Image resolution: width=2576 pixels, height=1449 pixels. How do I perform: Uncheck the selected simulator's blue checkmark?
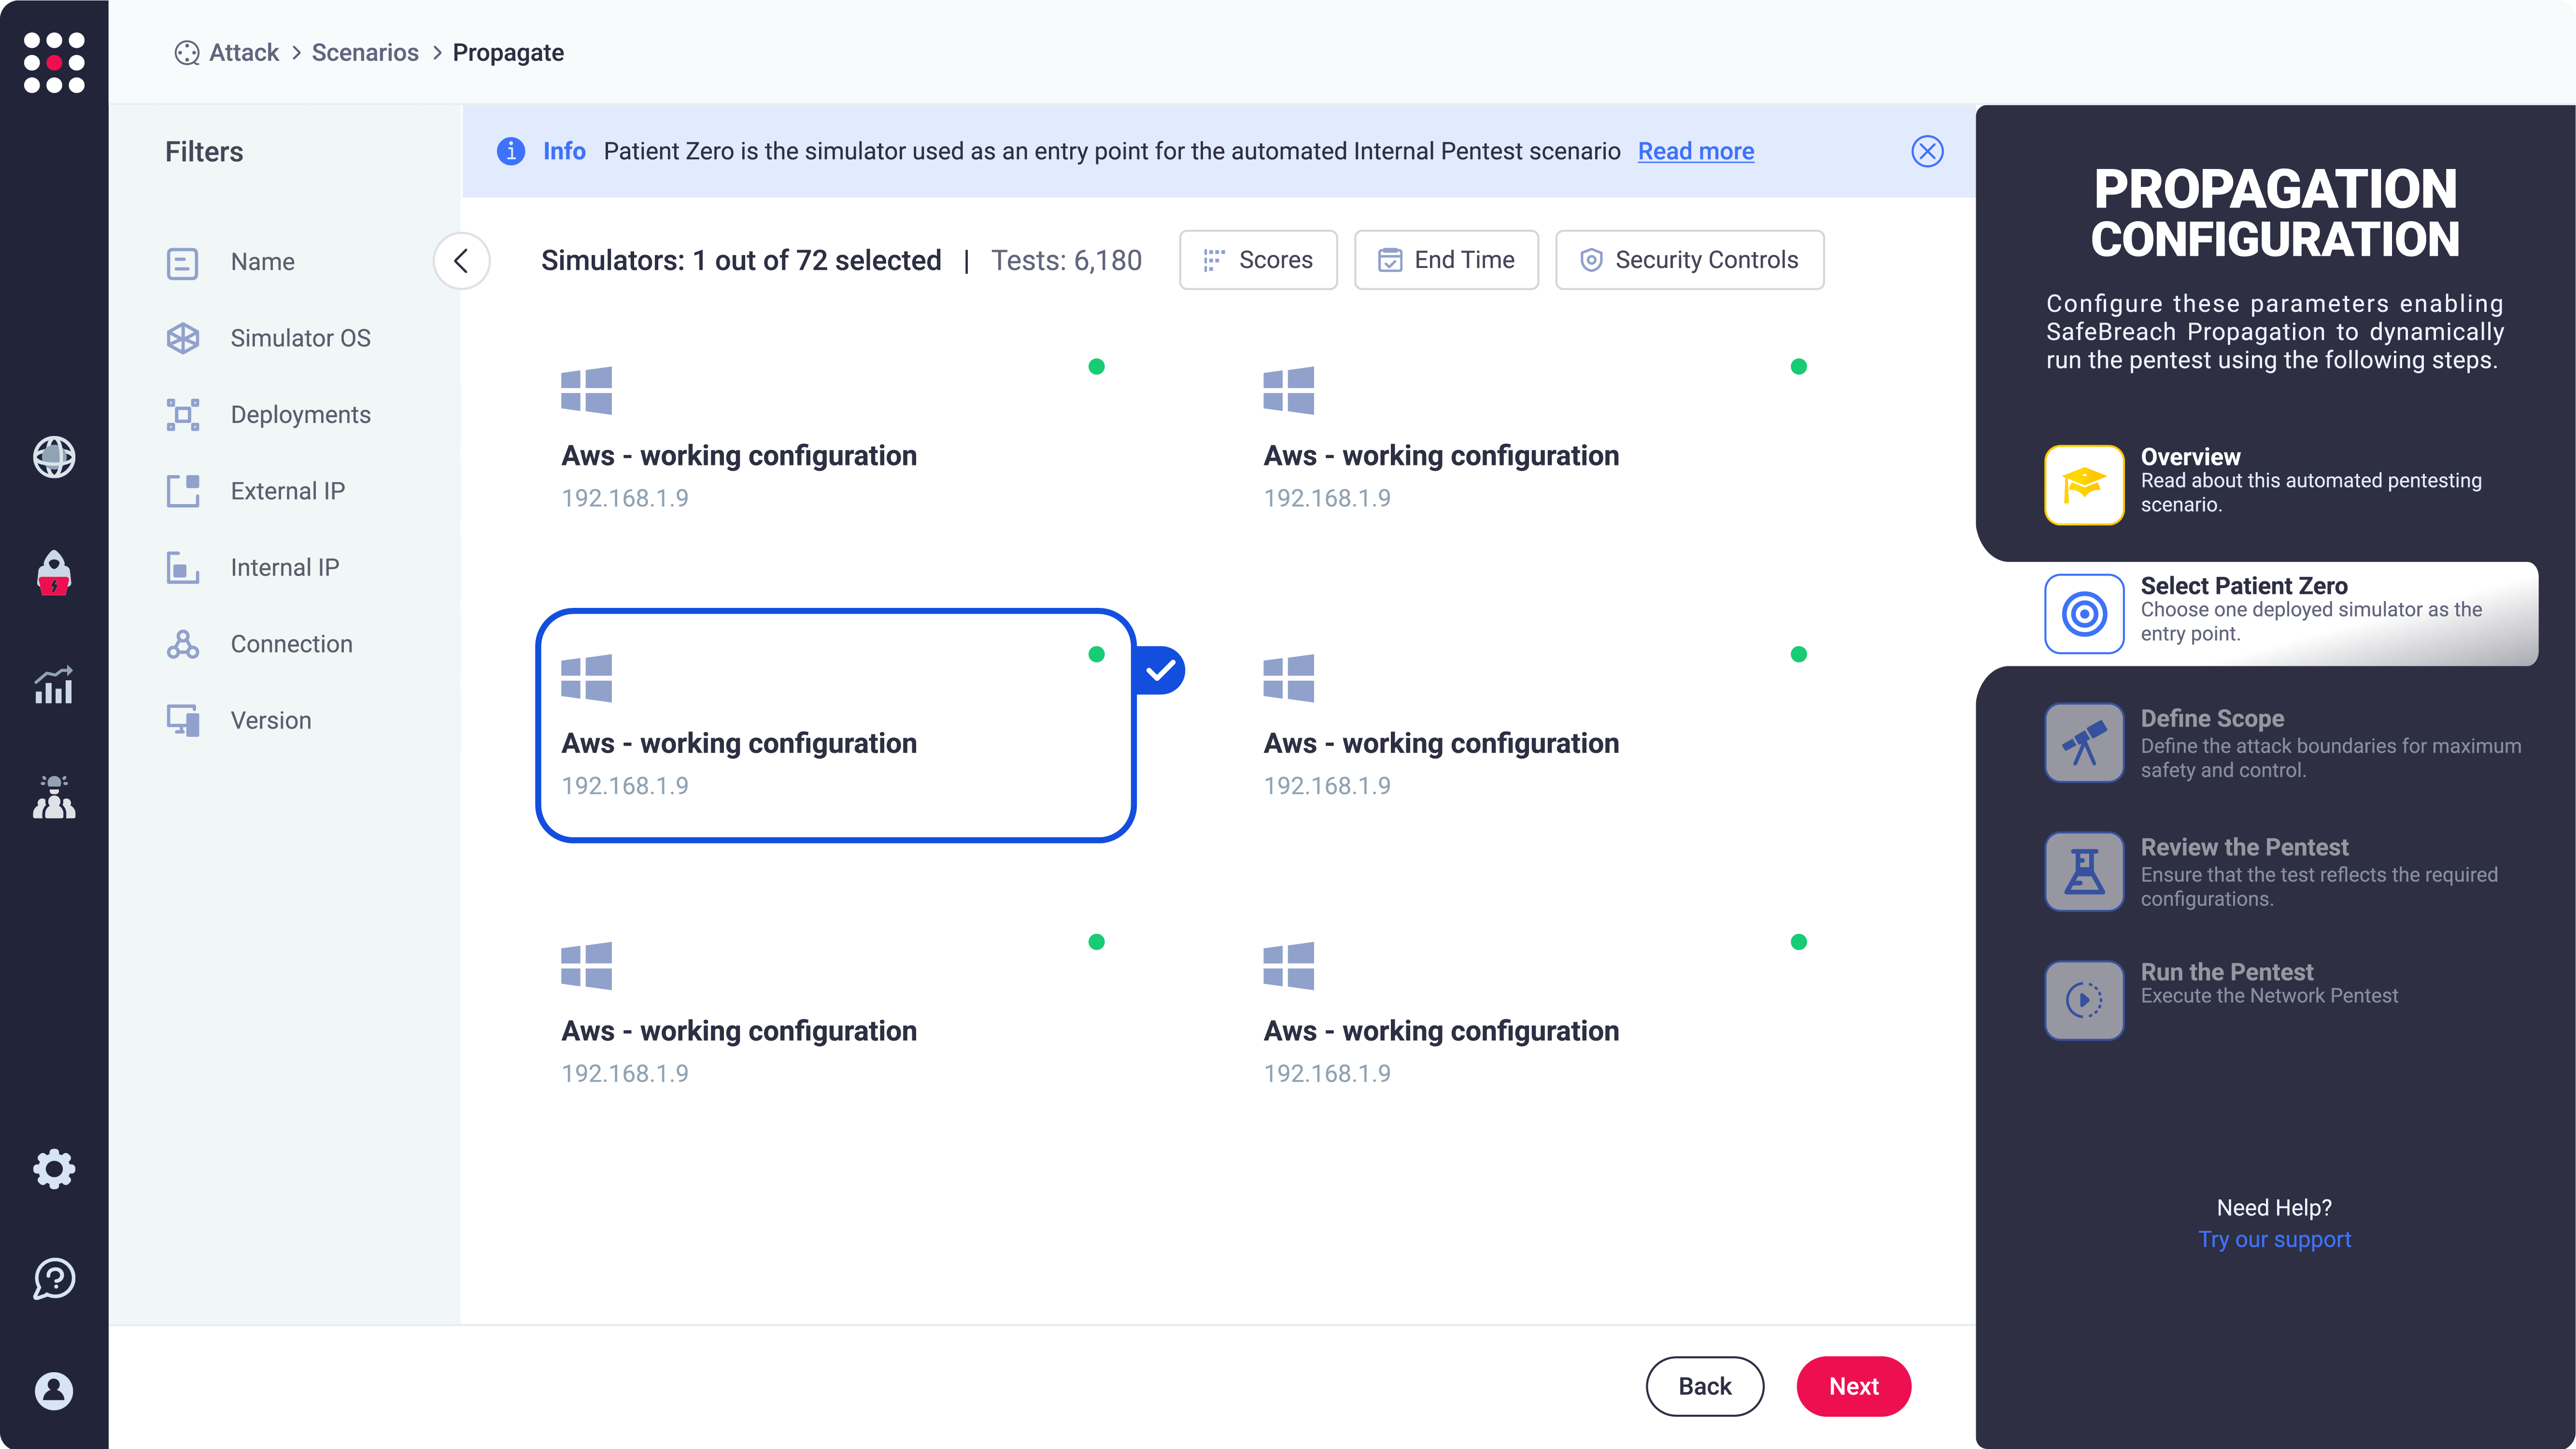[1161, 671]
